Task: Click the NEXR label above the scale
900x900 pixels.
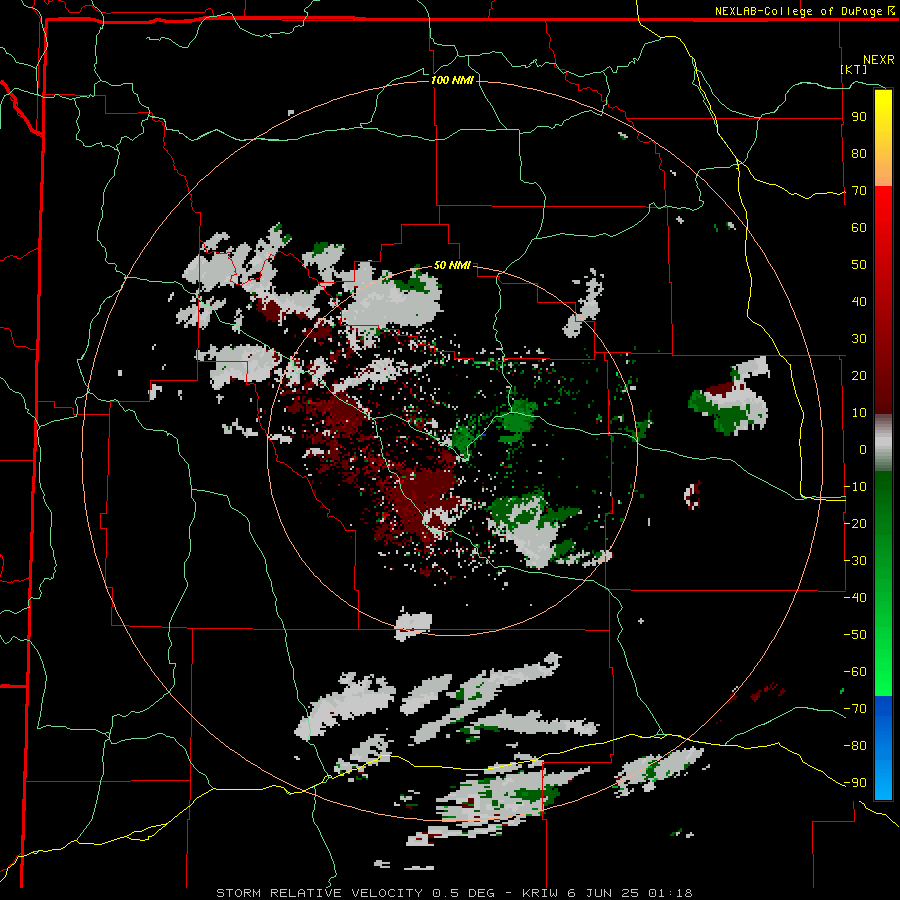Action: tap(879, 60)
